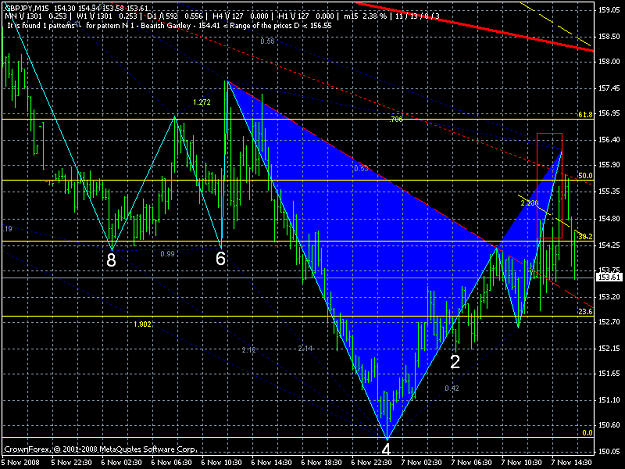Click the 'D1 /\ 593' indicator reading
The height and width of the screenshot is (469, 625).
162,16
